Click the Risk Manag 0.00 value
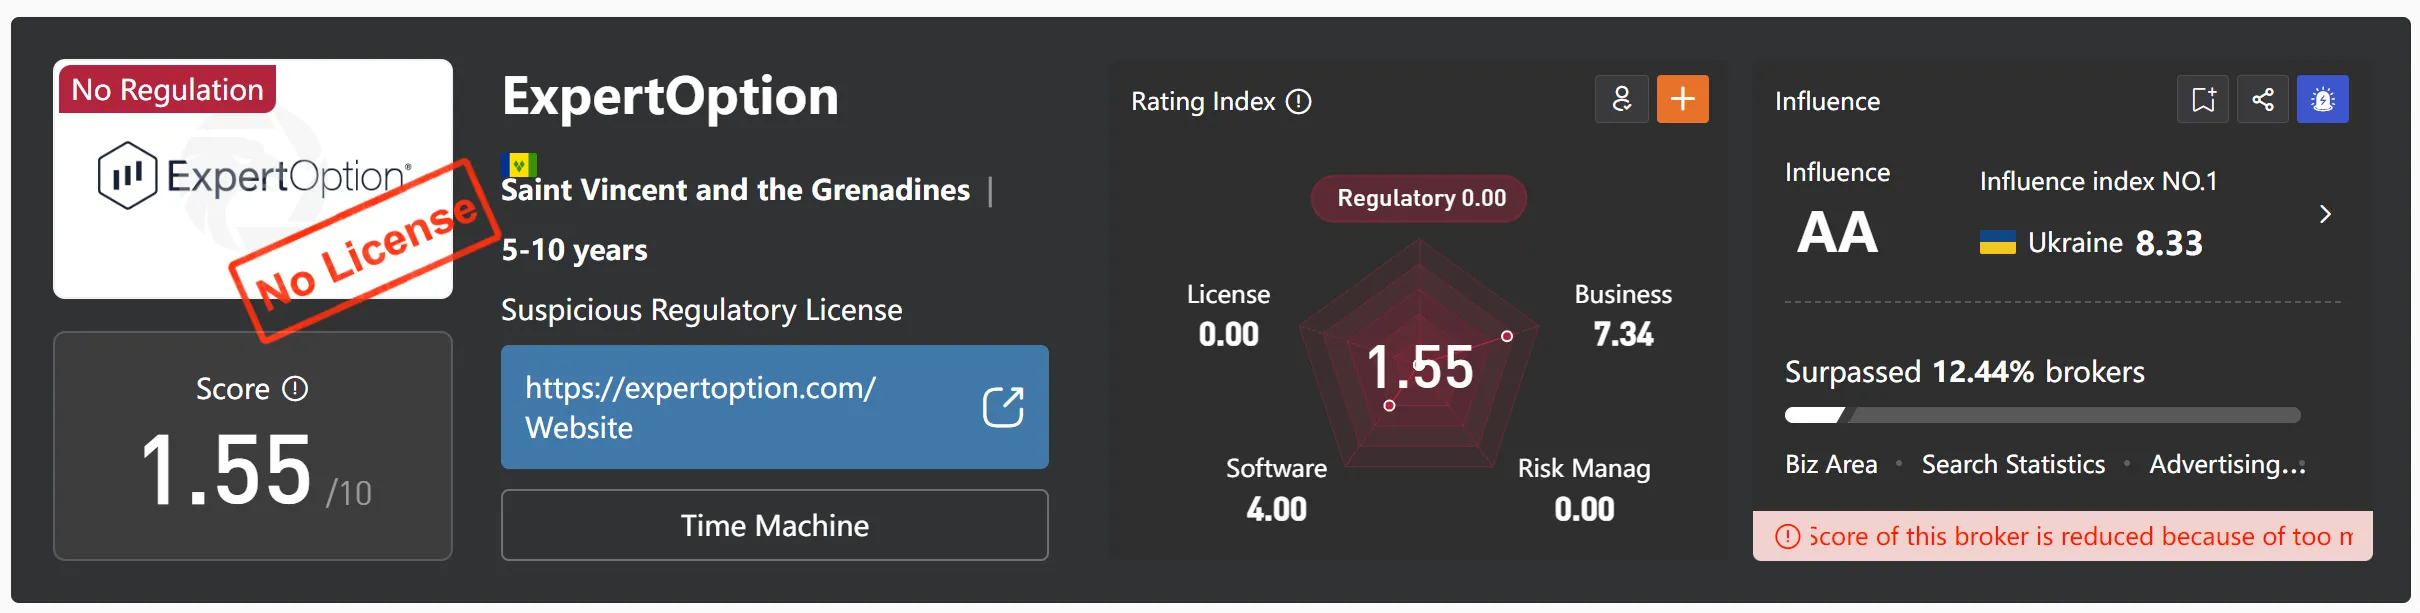 point(1584,509)
